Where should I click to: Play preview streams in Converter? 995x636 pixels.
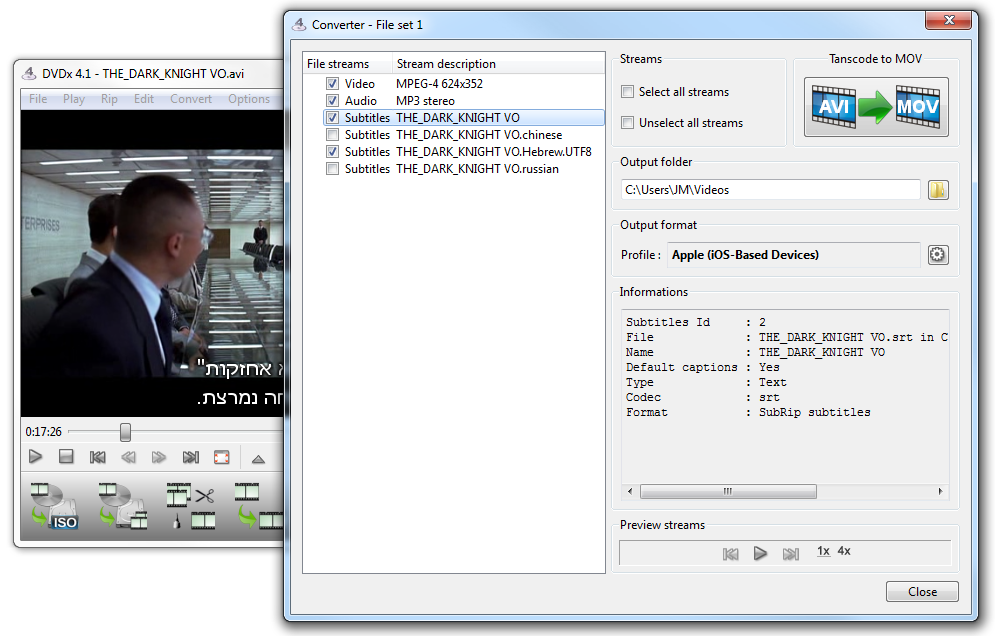(760, 553)
